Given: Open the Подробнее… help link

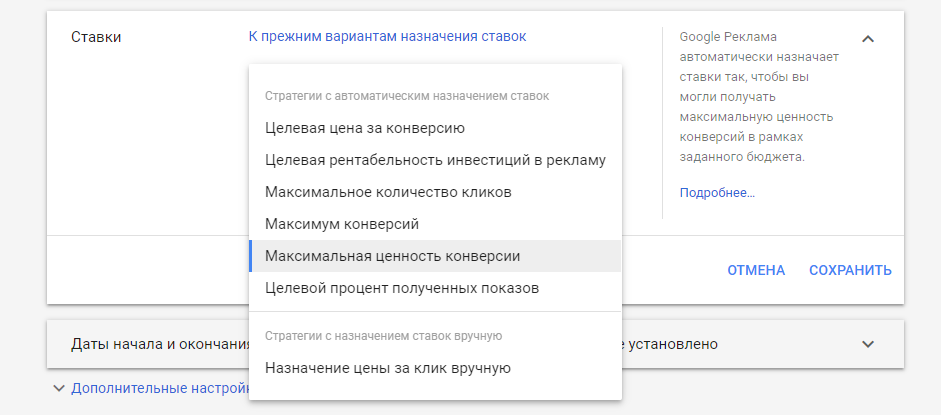Looking at the screenshot, I should pyautogui.click(x=716, y=192).
